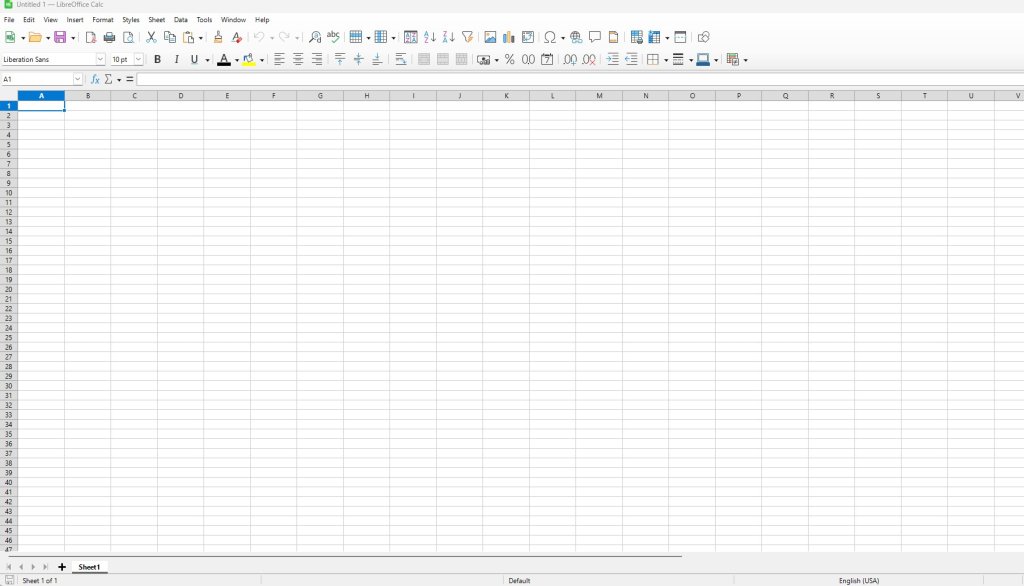Insert an image
Viewport: 1024px width, 586px height.
[x=490, y=37]
